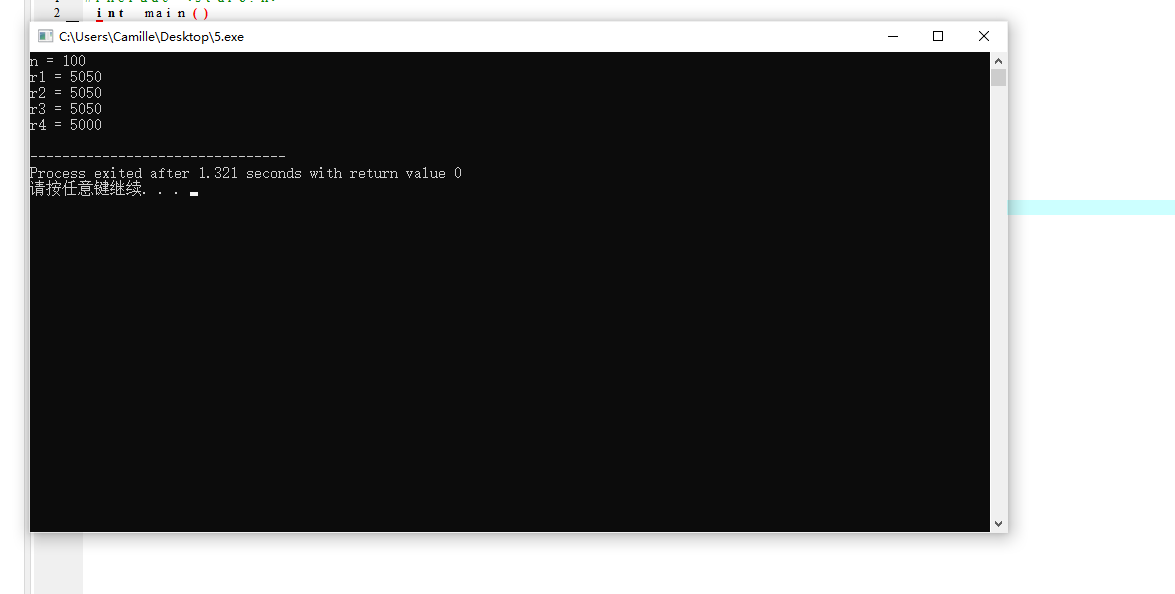
Task: Click the 请按任意键继续 prompt text
Action: 86,189
